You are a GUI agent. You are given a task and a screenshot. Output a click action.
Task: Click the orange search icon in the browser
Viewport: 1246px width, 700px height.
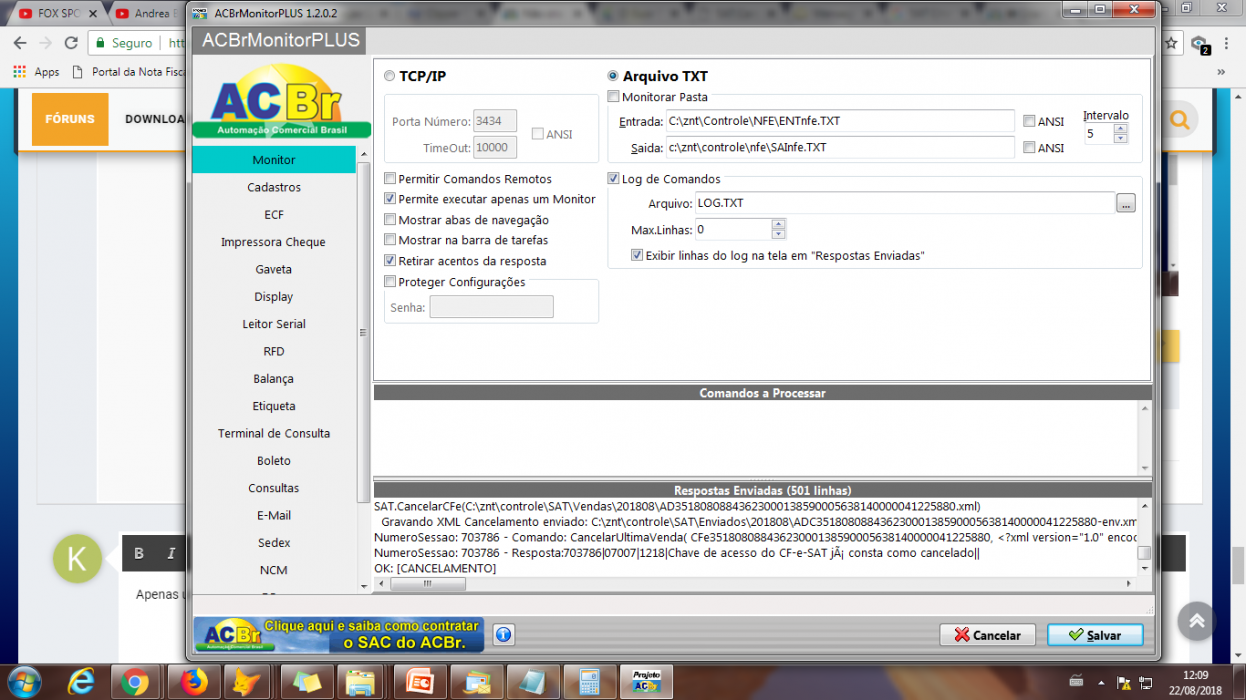pos(1179,120)
